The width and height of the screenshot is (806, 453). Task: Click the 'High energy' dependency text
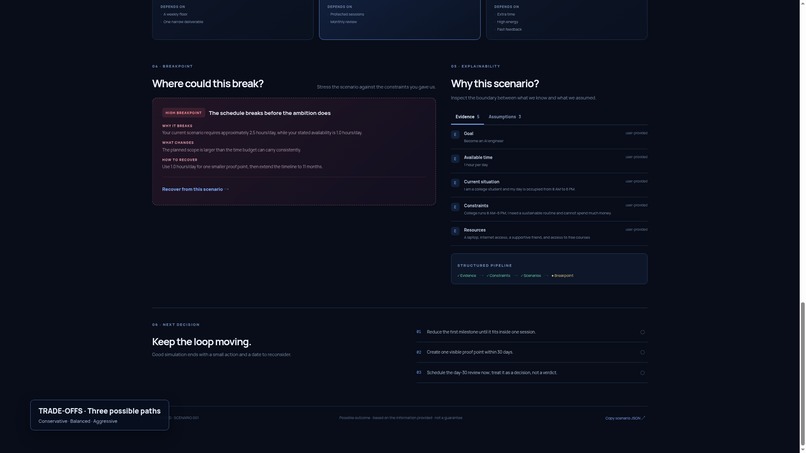(x=507, y=22)
